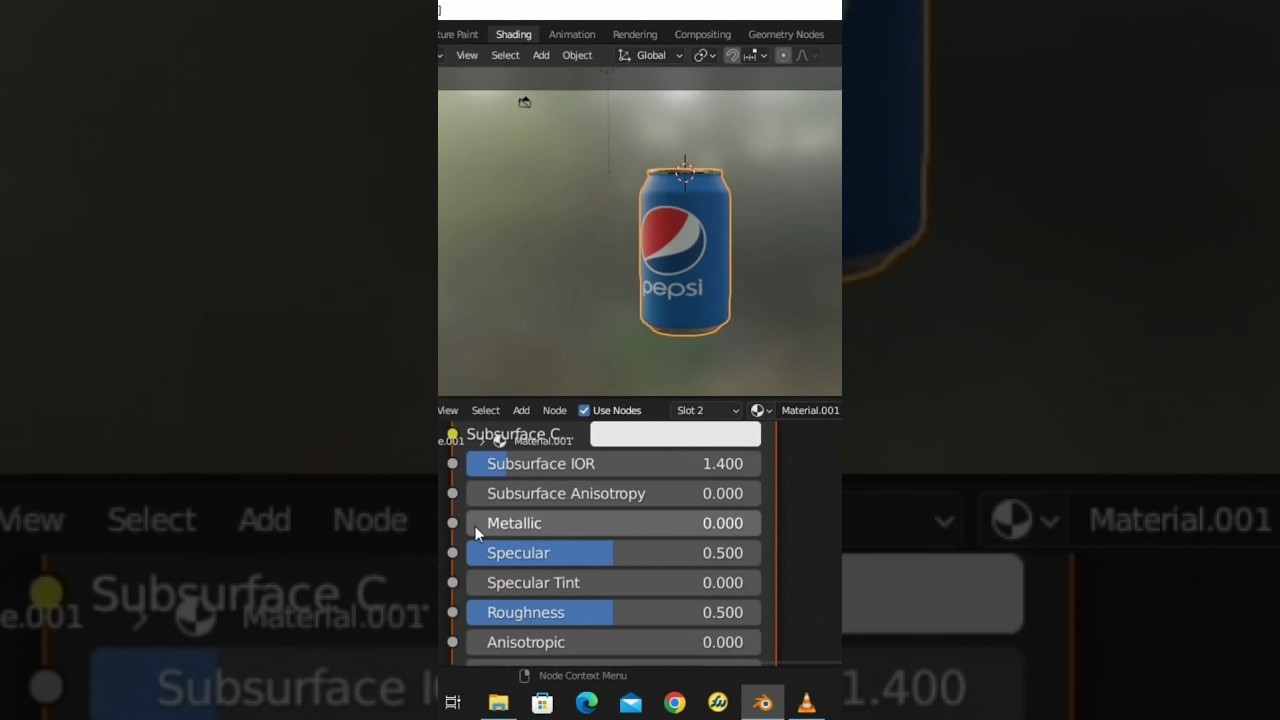Viewport: 1280px width, 720px height.
Task: Click the Subsurface IOR input socket
Action: (x=452, y=464)
